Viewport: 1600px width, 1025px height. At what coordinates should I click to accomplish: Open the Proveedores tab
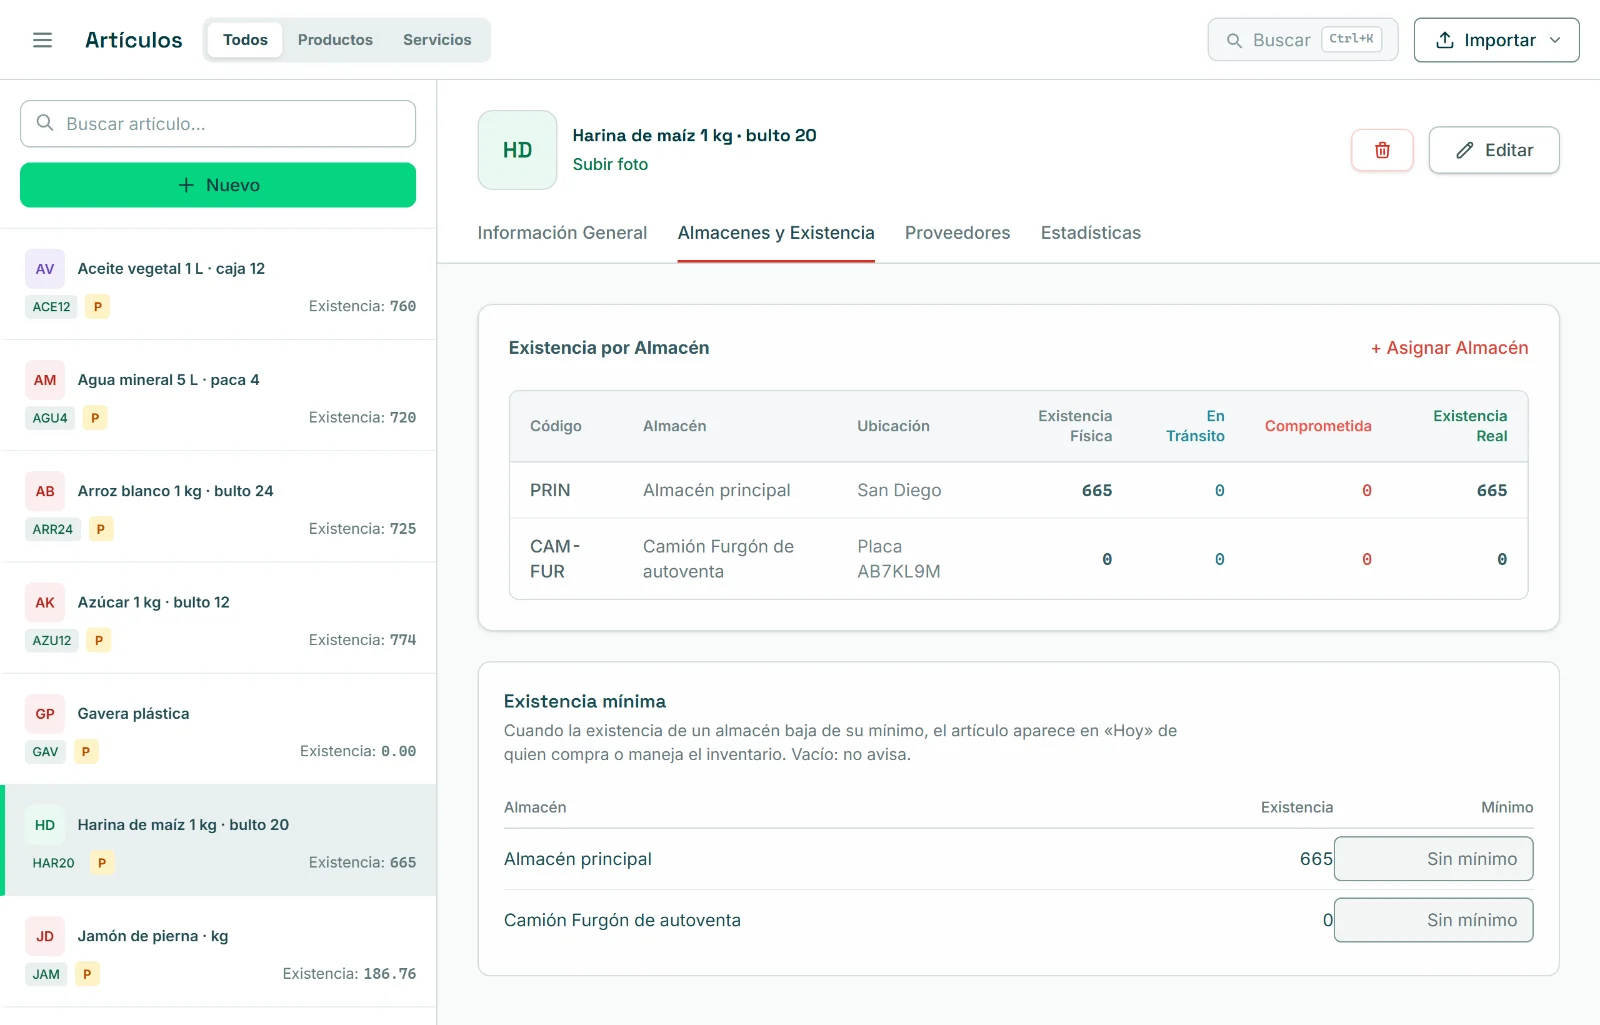coord(957,233)
